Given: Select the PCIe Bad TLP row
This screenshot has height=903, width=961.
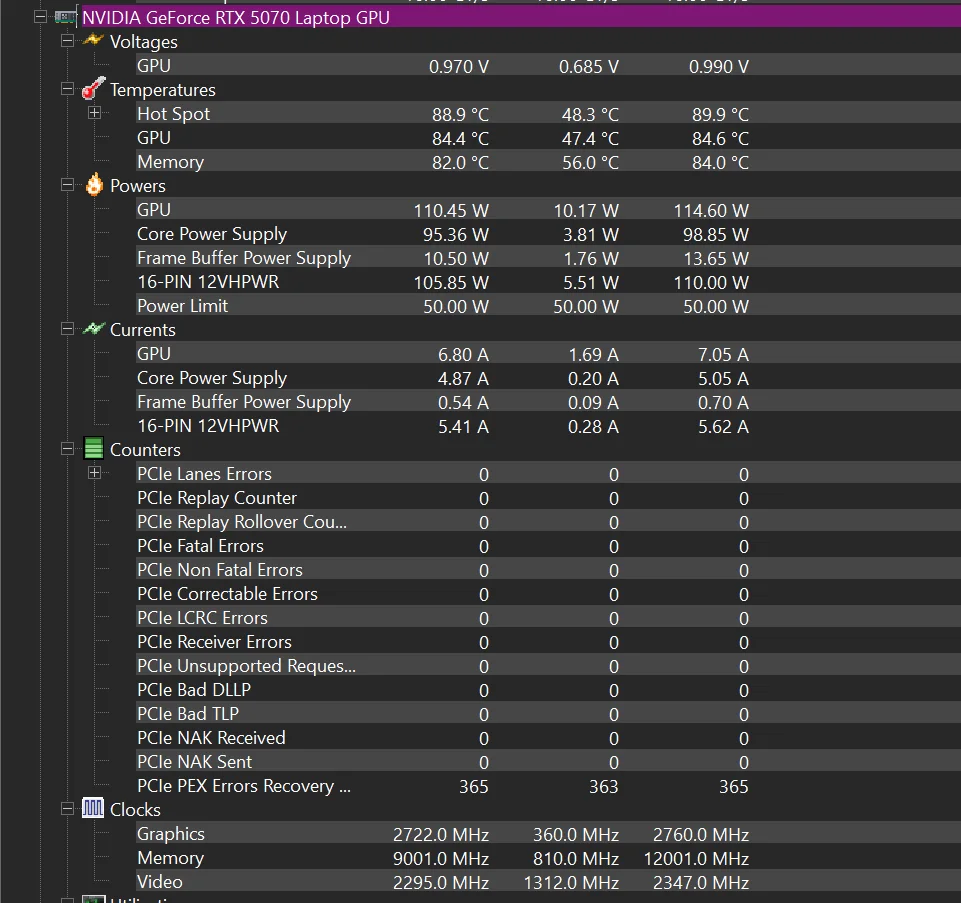Looking at the screenshot, I should point(548,714).
